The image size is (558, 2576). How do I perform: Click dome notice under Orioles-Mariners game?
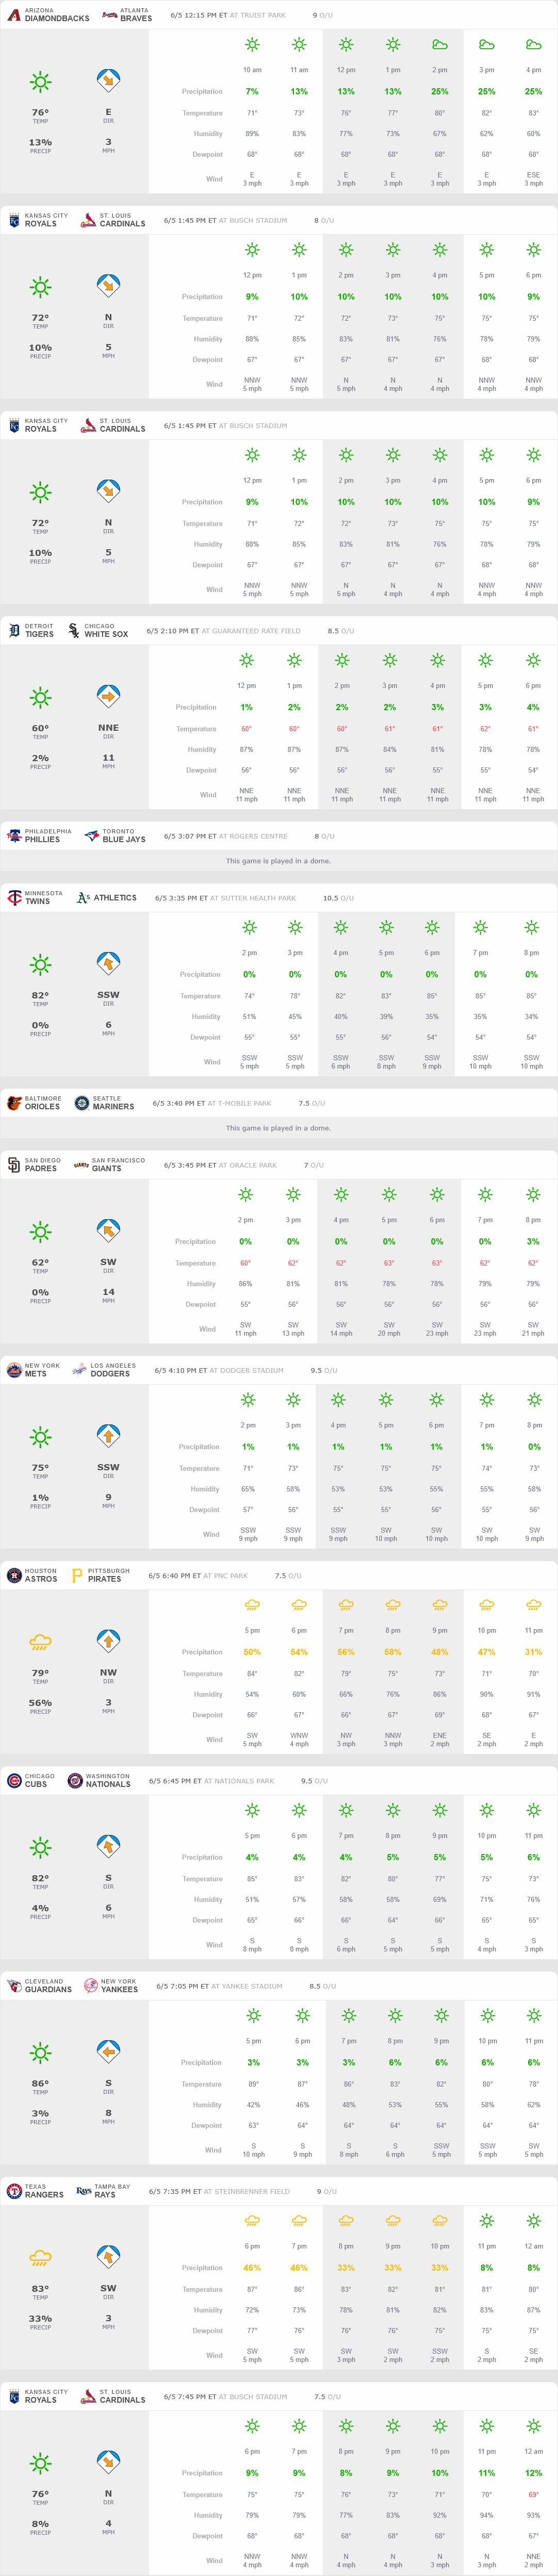(278, 1128)
